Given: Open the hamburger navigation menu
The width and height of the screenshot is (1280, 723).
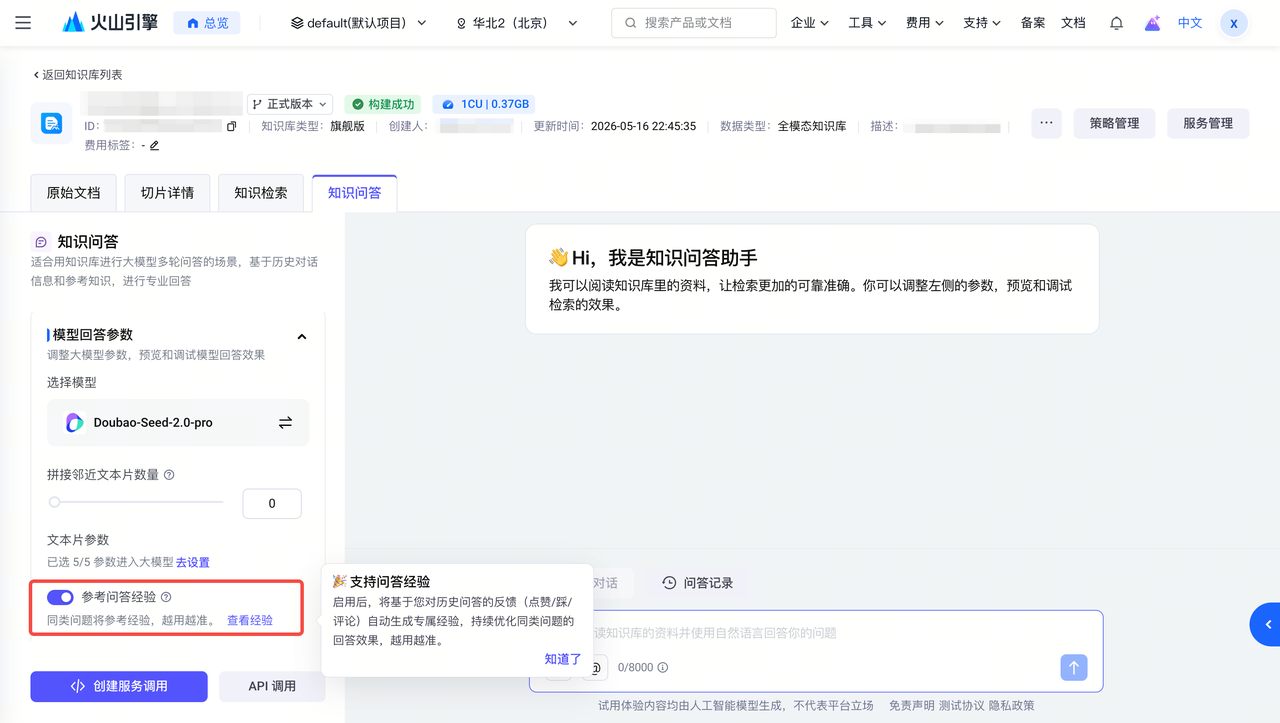Looking at the screenshot, I should pyautogui.click(x=23, y=23).
